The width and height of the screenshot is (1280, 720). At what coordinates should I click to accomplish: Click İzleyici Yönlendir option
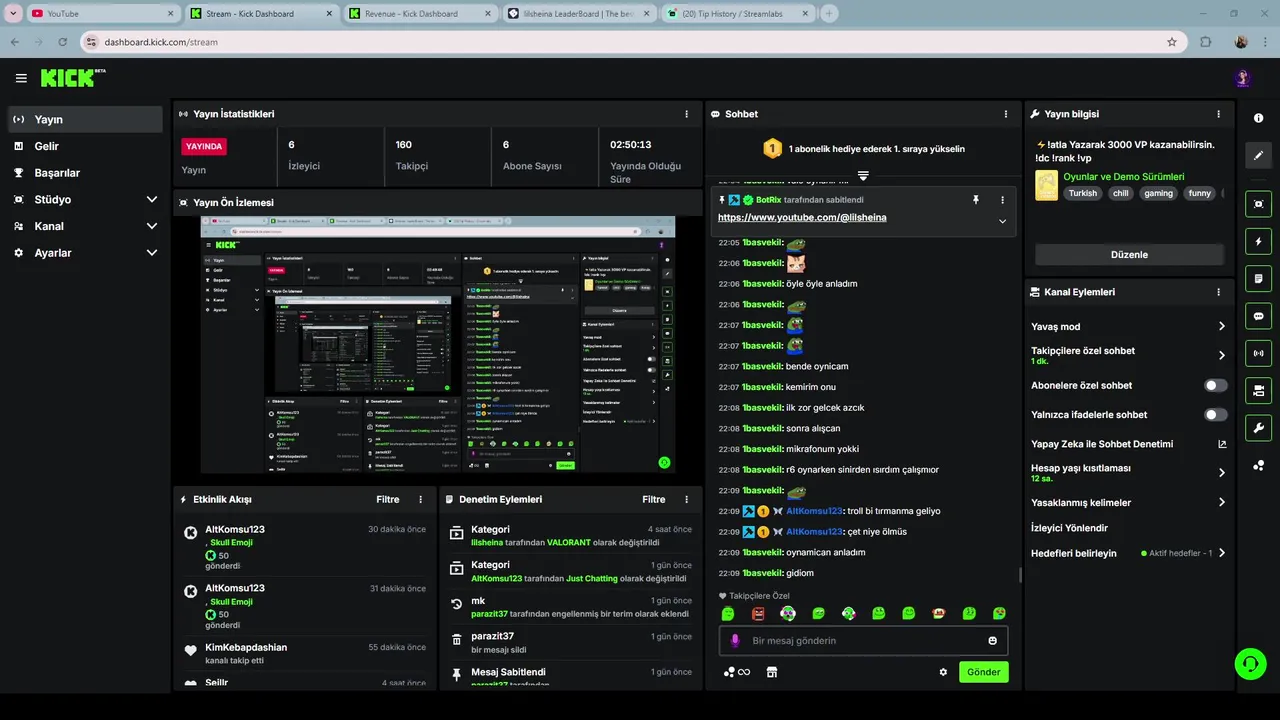coord(1069,528)
